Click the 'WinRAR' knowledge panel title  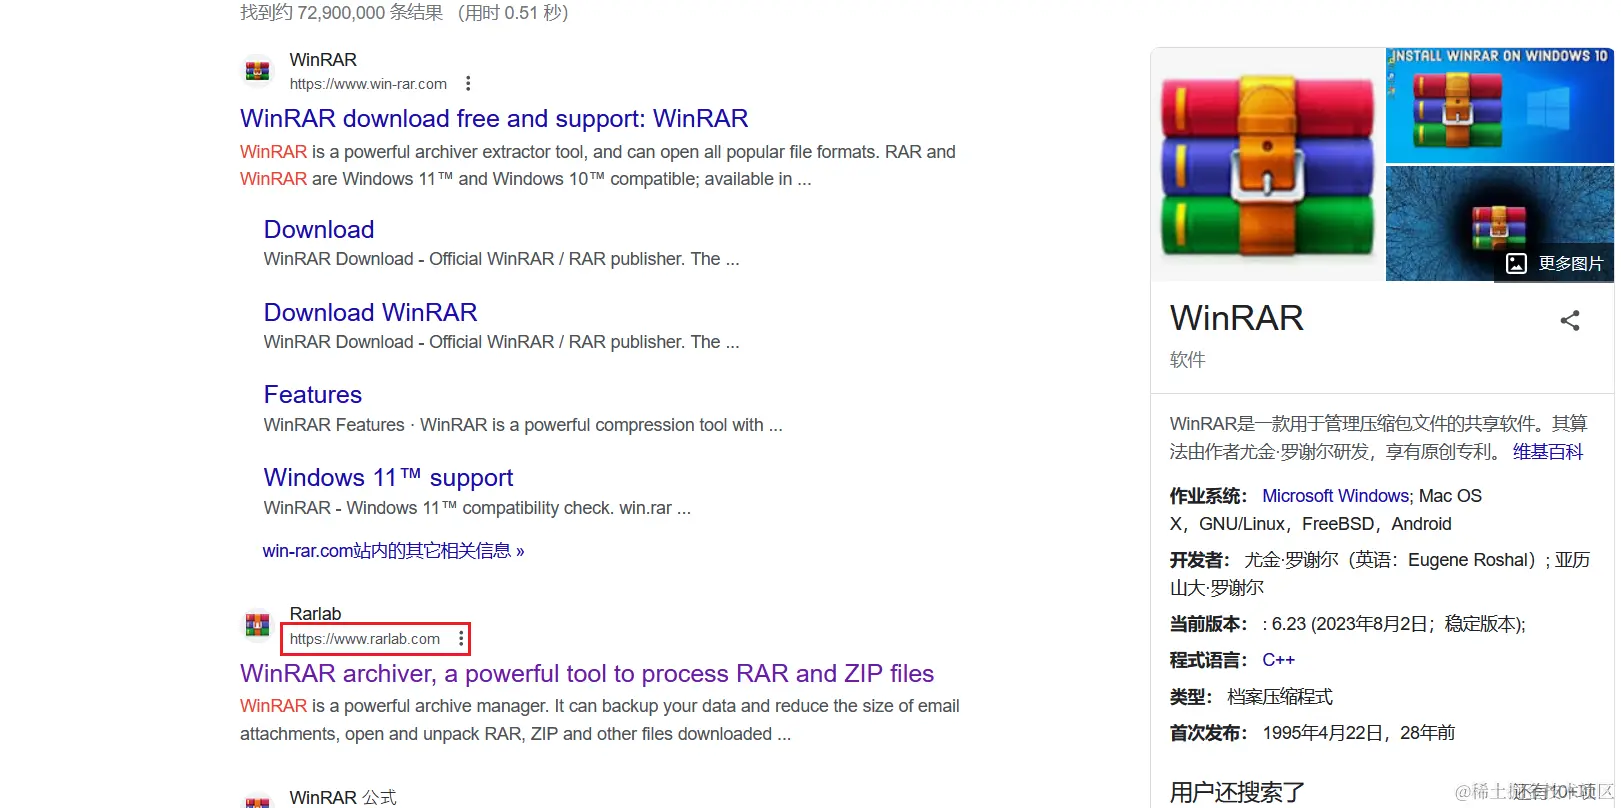1237,318
